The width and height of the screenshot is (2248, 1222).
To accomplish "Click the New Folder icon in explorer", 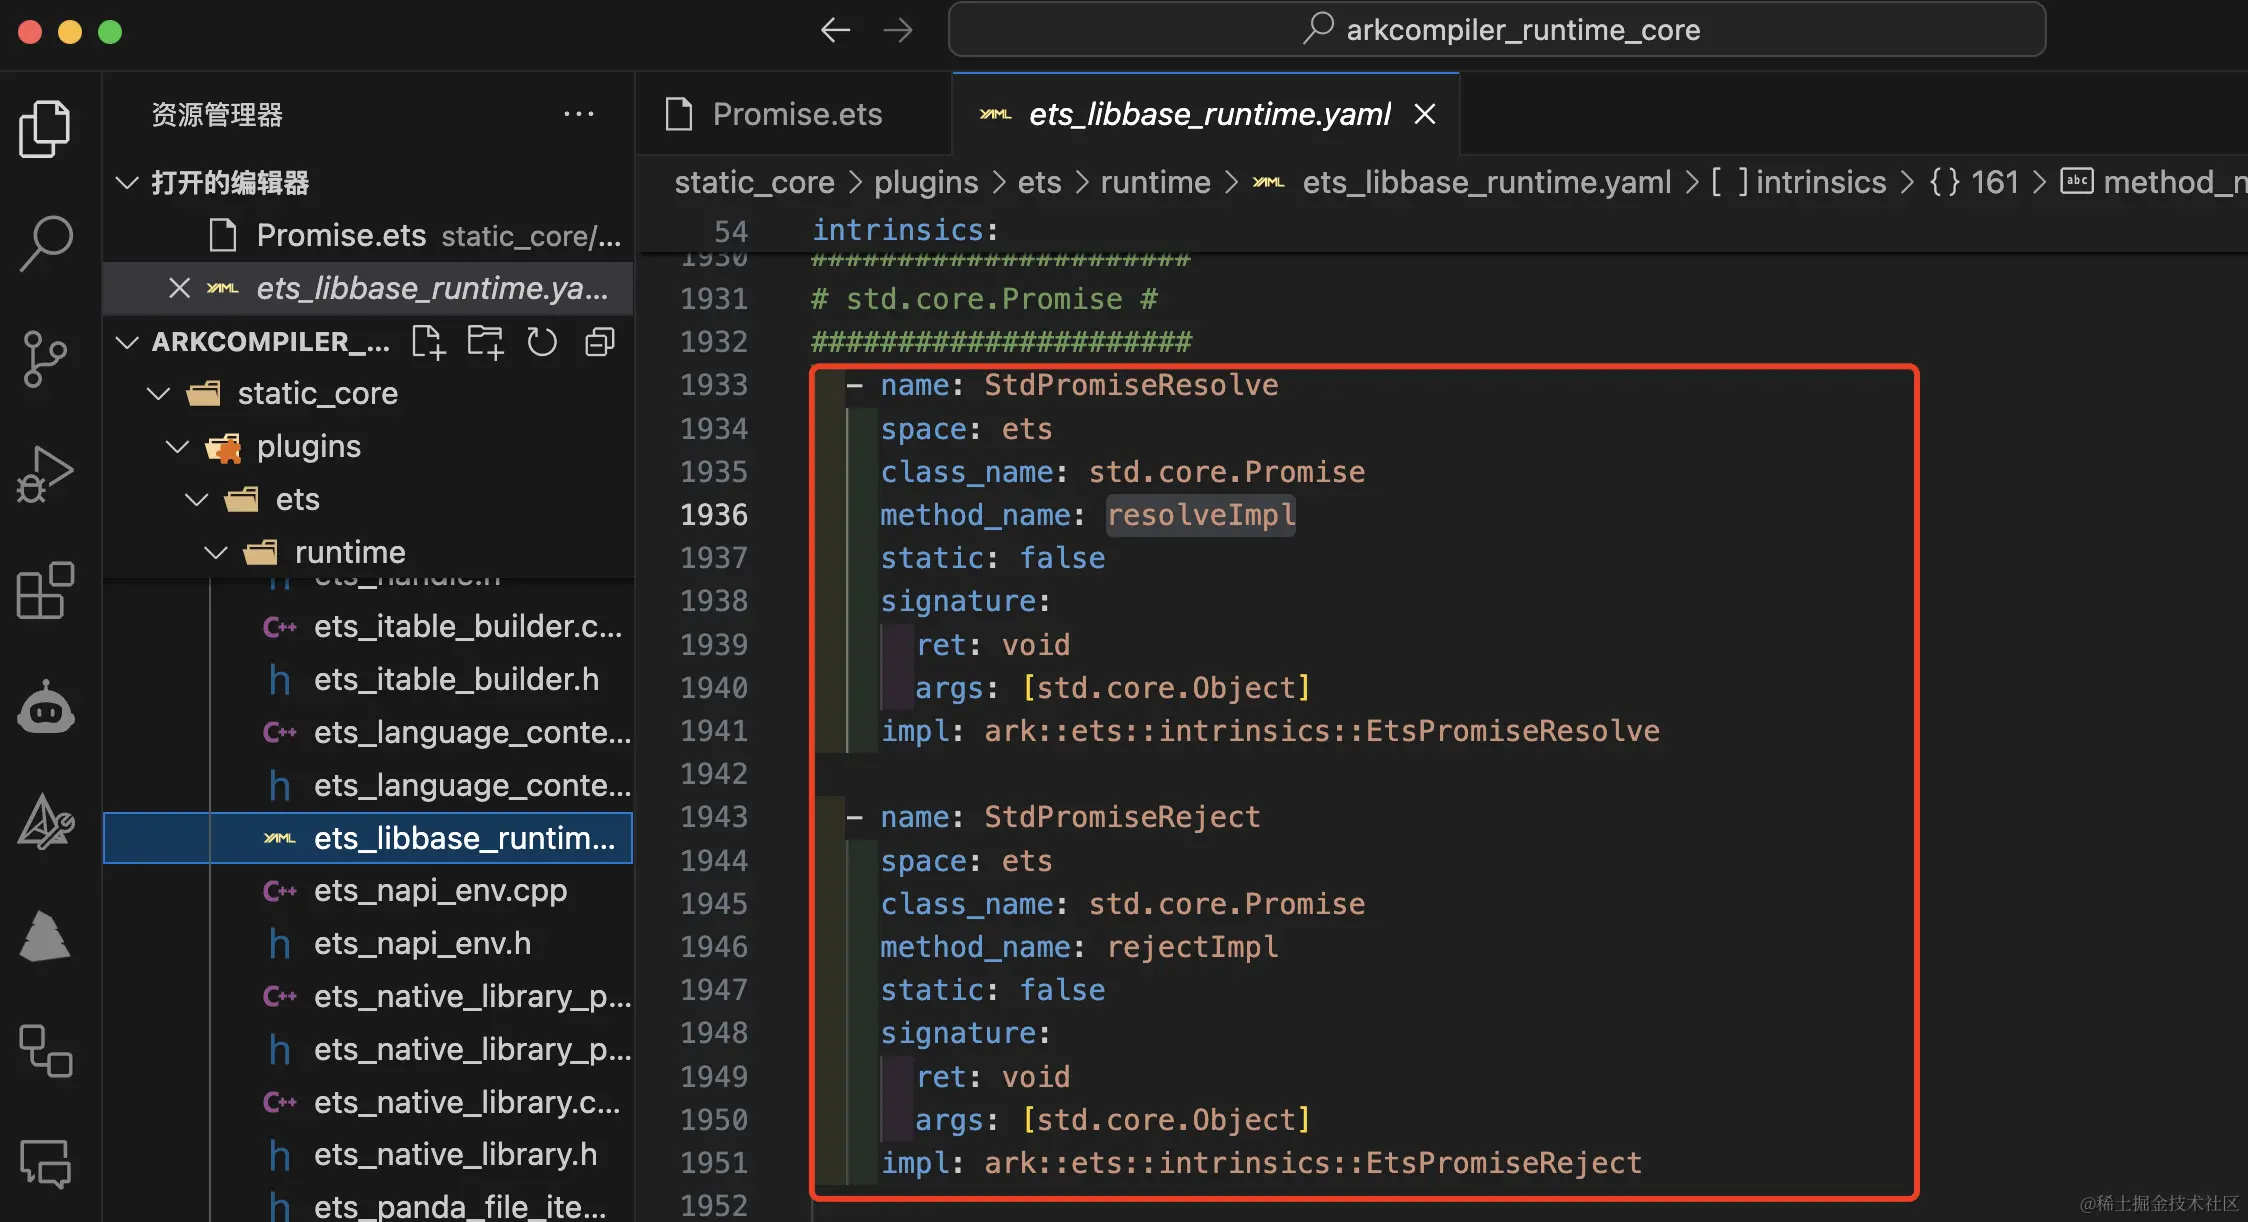I will pos(485,342).
